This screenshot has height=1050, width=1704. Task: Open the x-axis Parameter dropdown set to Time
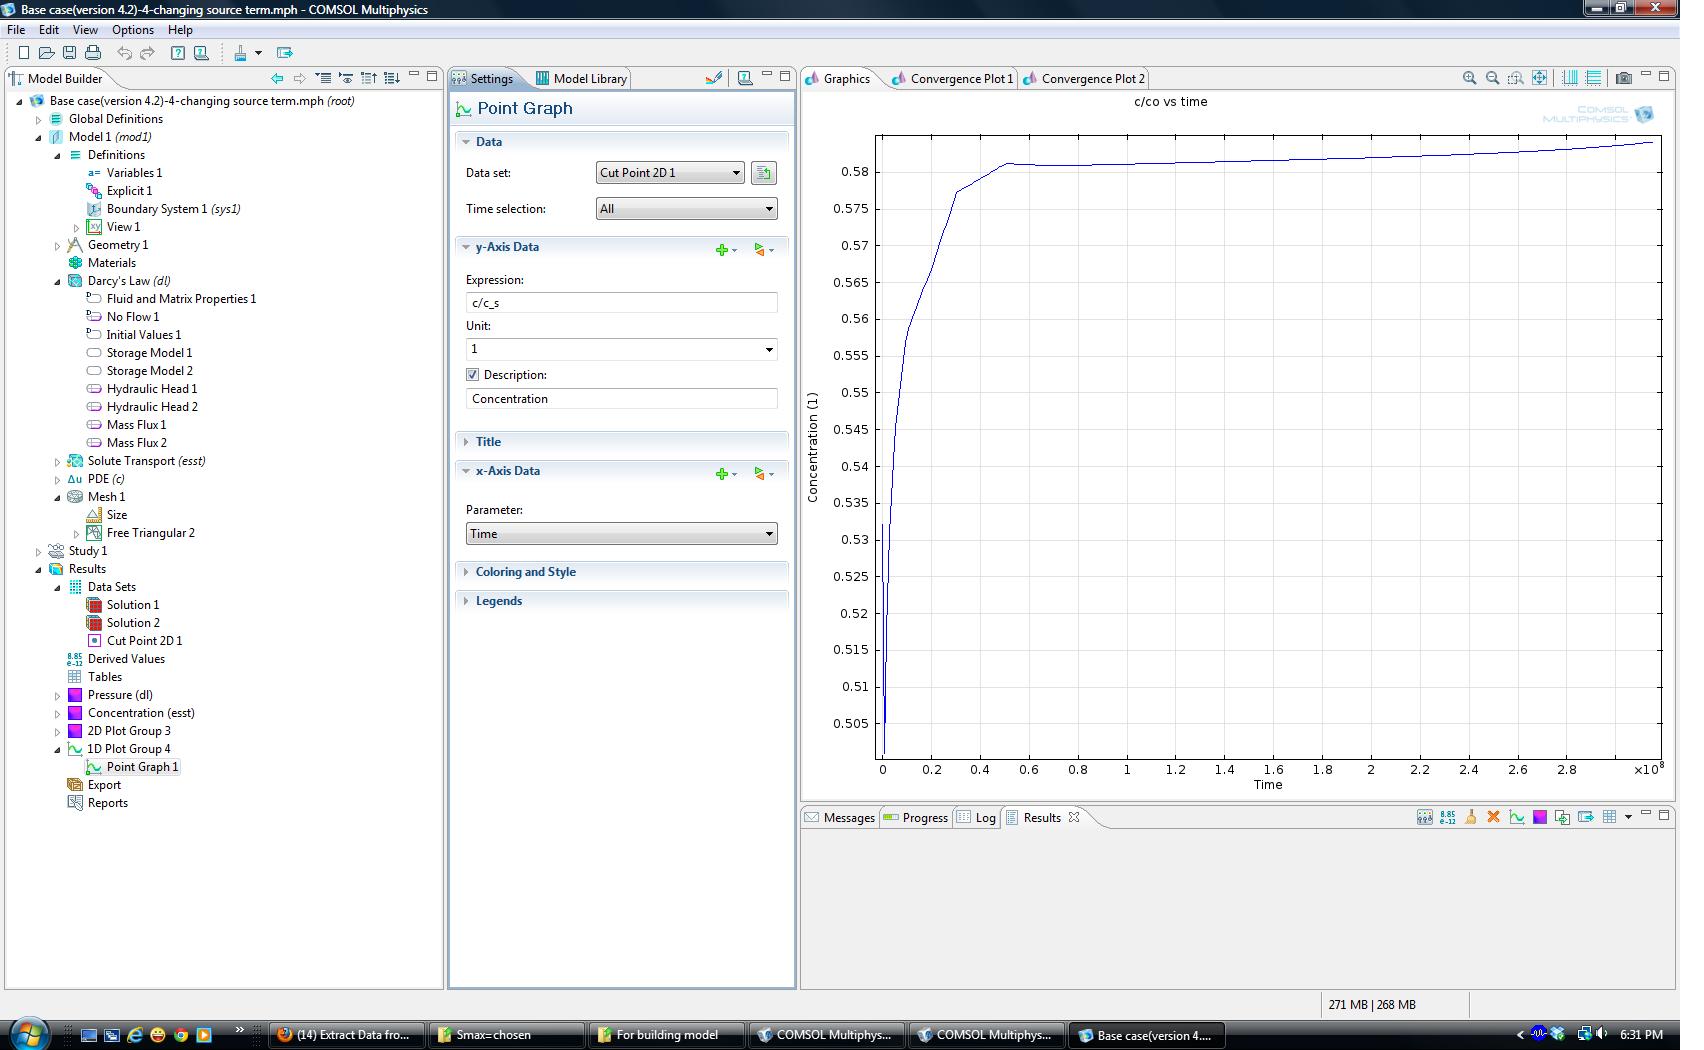[x=621, y=534]
